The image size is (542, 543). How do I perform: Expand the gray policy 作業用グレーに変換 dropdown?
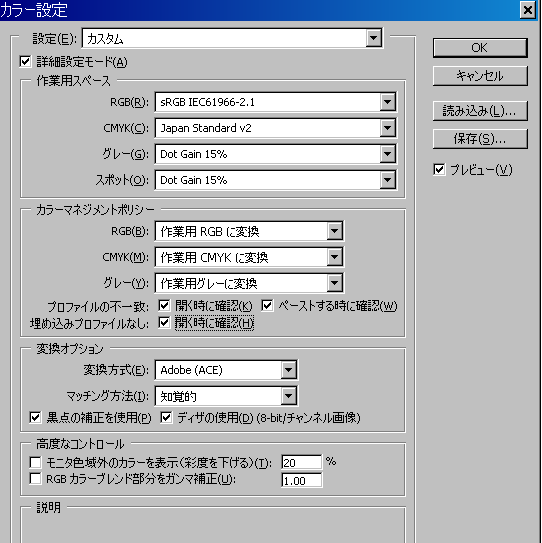249,283
